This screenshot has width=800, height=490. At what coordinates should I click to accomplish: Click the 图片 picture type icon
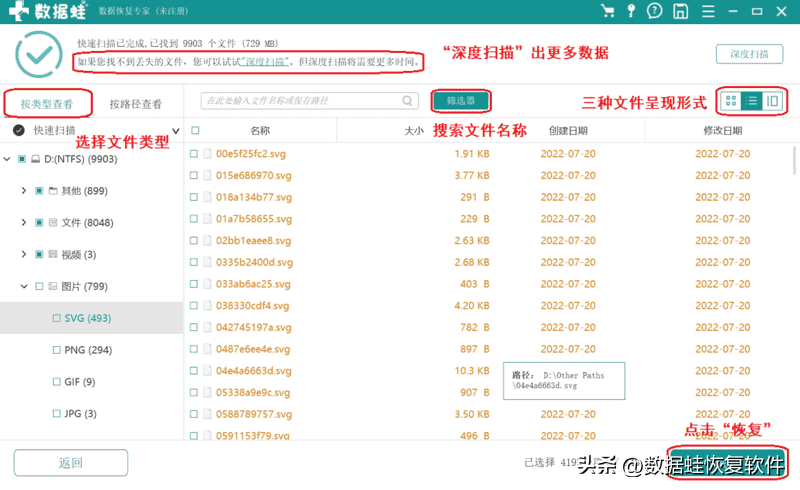coord(53,286)
